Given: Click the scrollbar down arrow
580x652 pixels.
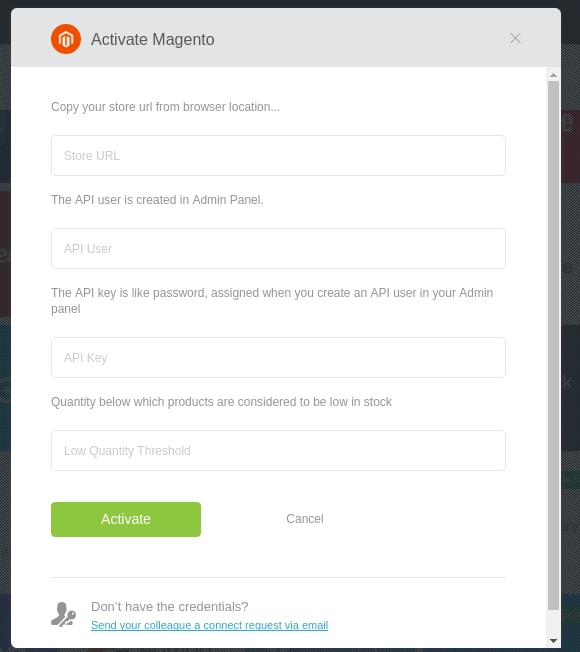Looking at the screenshot, I should point(553,641).
